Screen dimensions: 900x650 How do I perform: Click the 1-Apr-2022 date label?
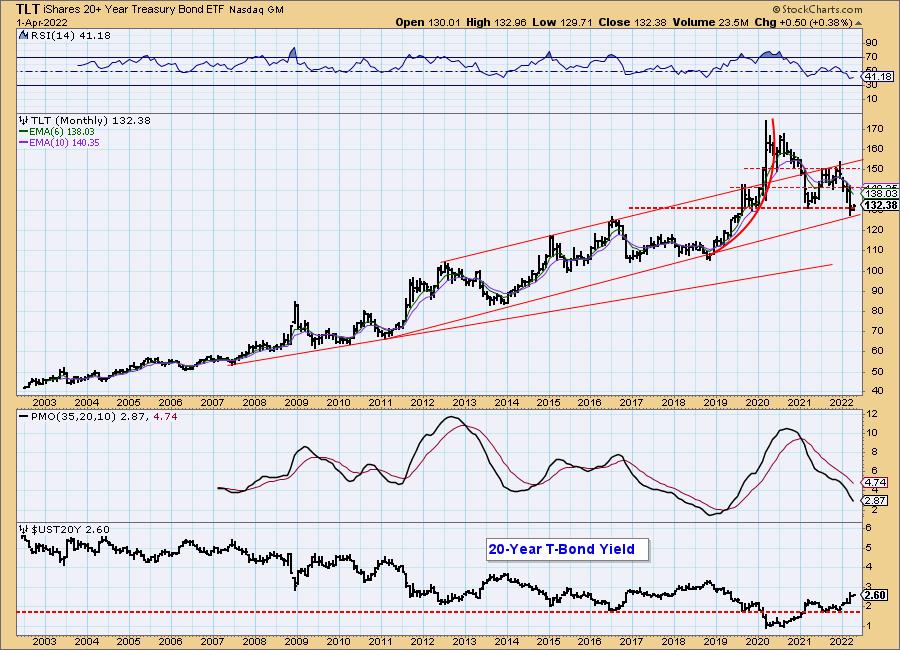tap(42, 23)
